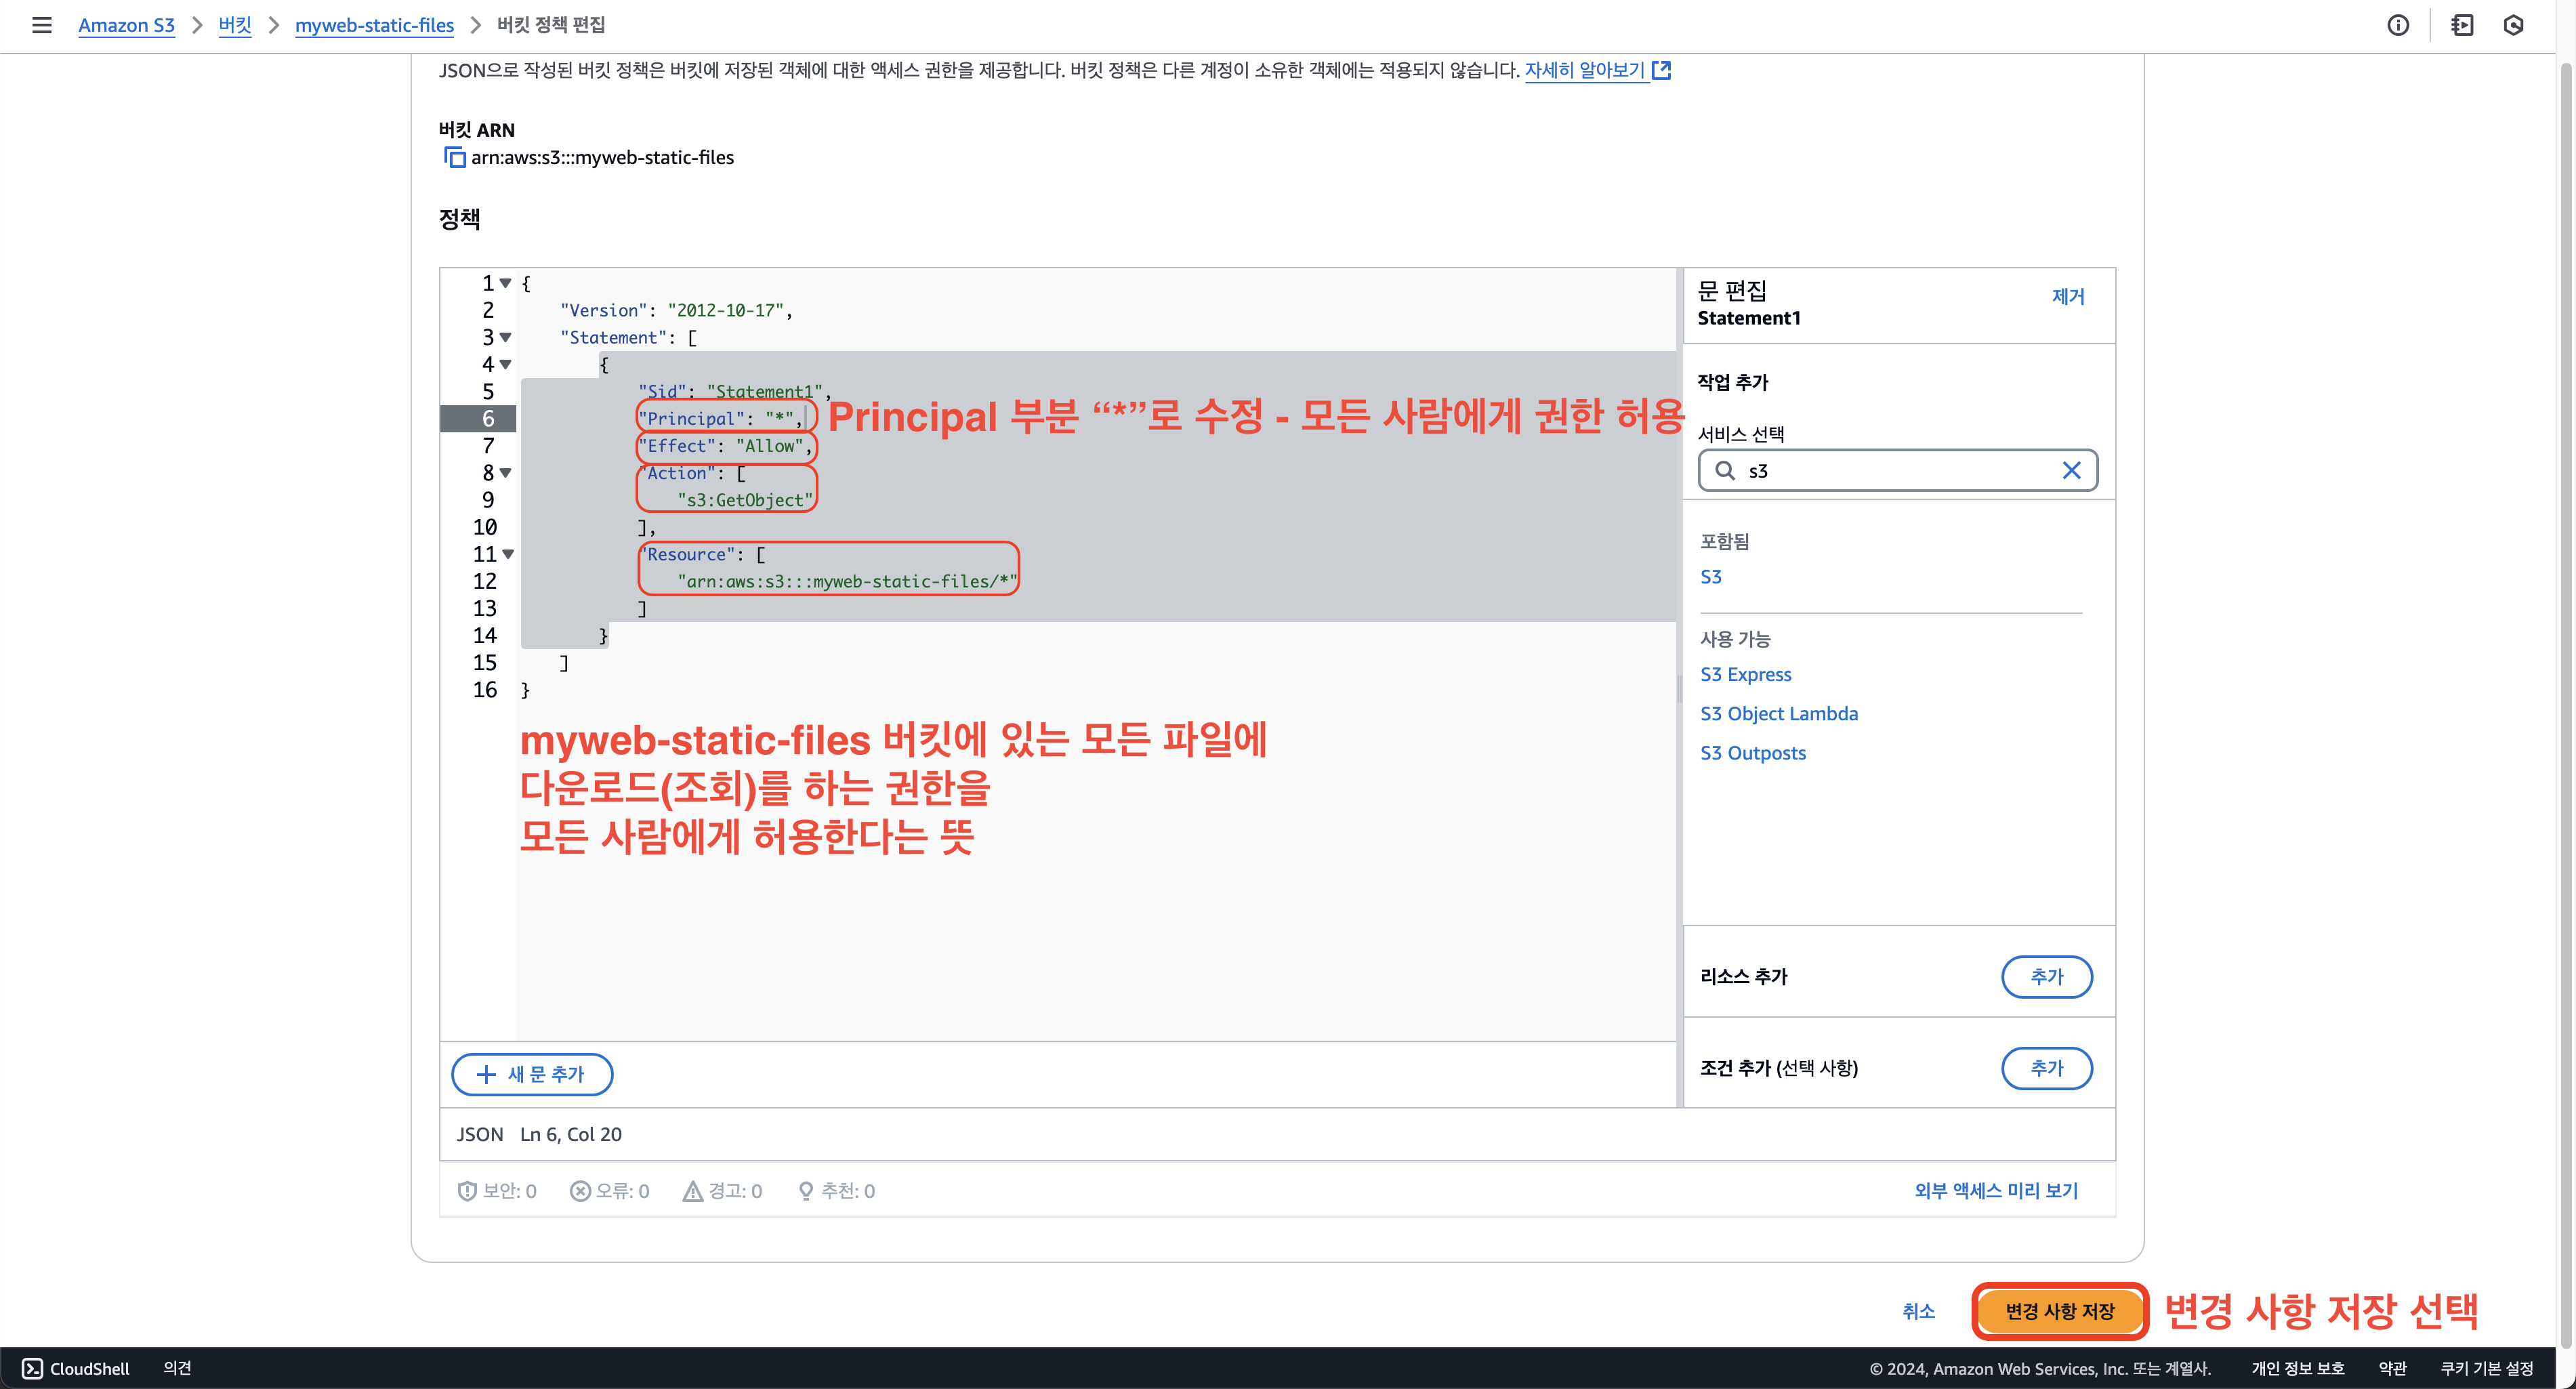Go to 버킷 breadcrumb link

pyautogui.click(x=235, y=25)
